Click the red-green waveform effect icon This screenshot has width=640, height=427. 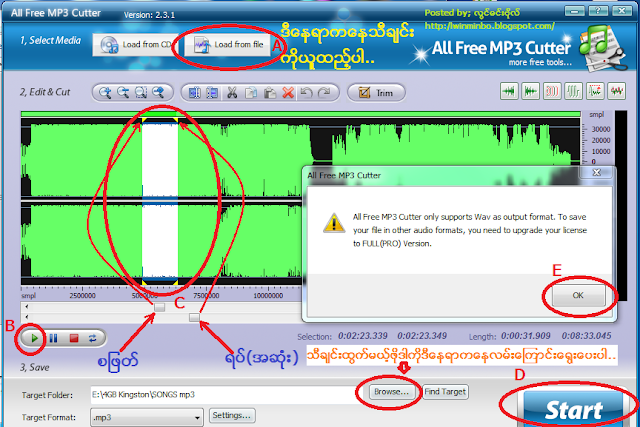tap(616, 91)
